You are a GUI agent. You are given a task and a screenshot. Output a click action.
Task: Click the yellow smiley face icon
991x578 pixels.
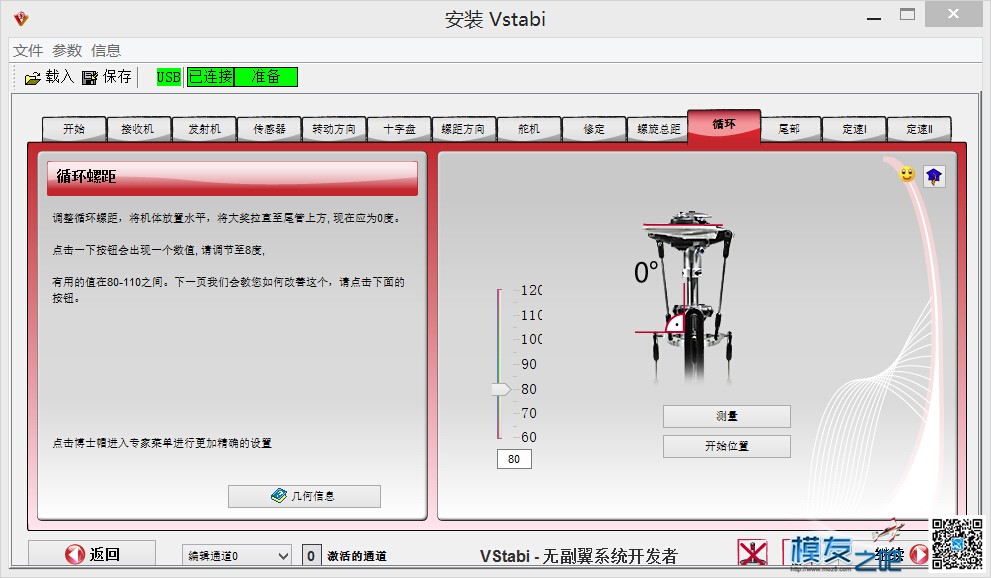(907, 174)
